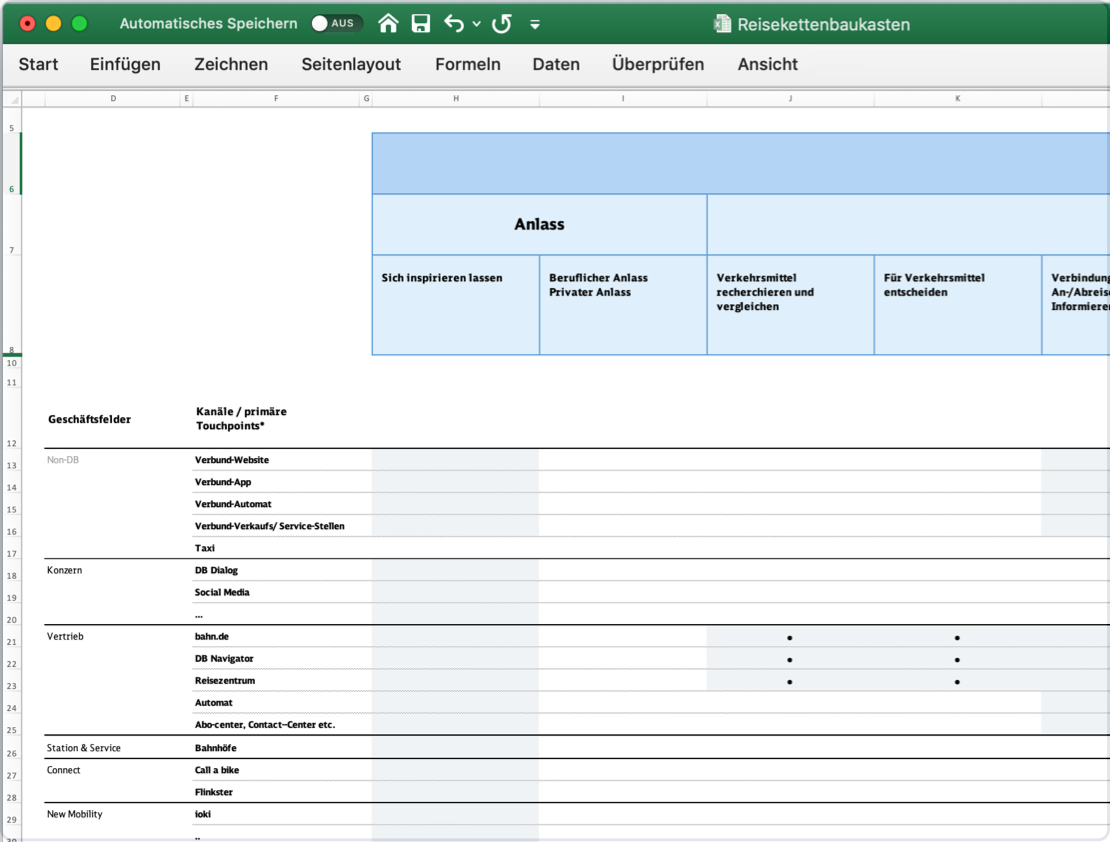This screenshot has width=1110, height=842.
Task: Click the select-all corner of the sheet
Action: (12, 99)
